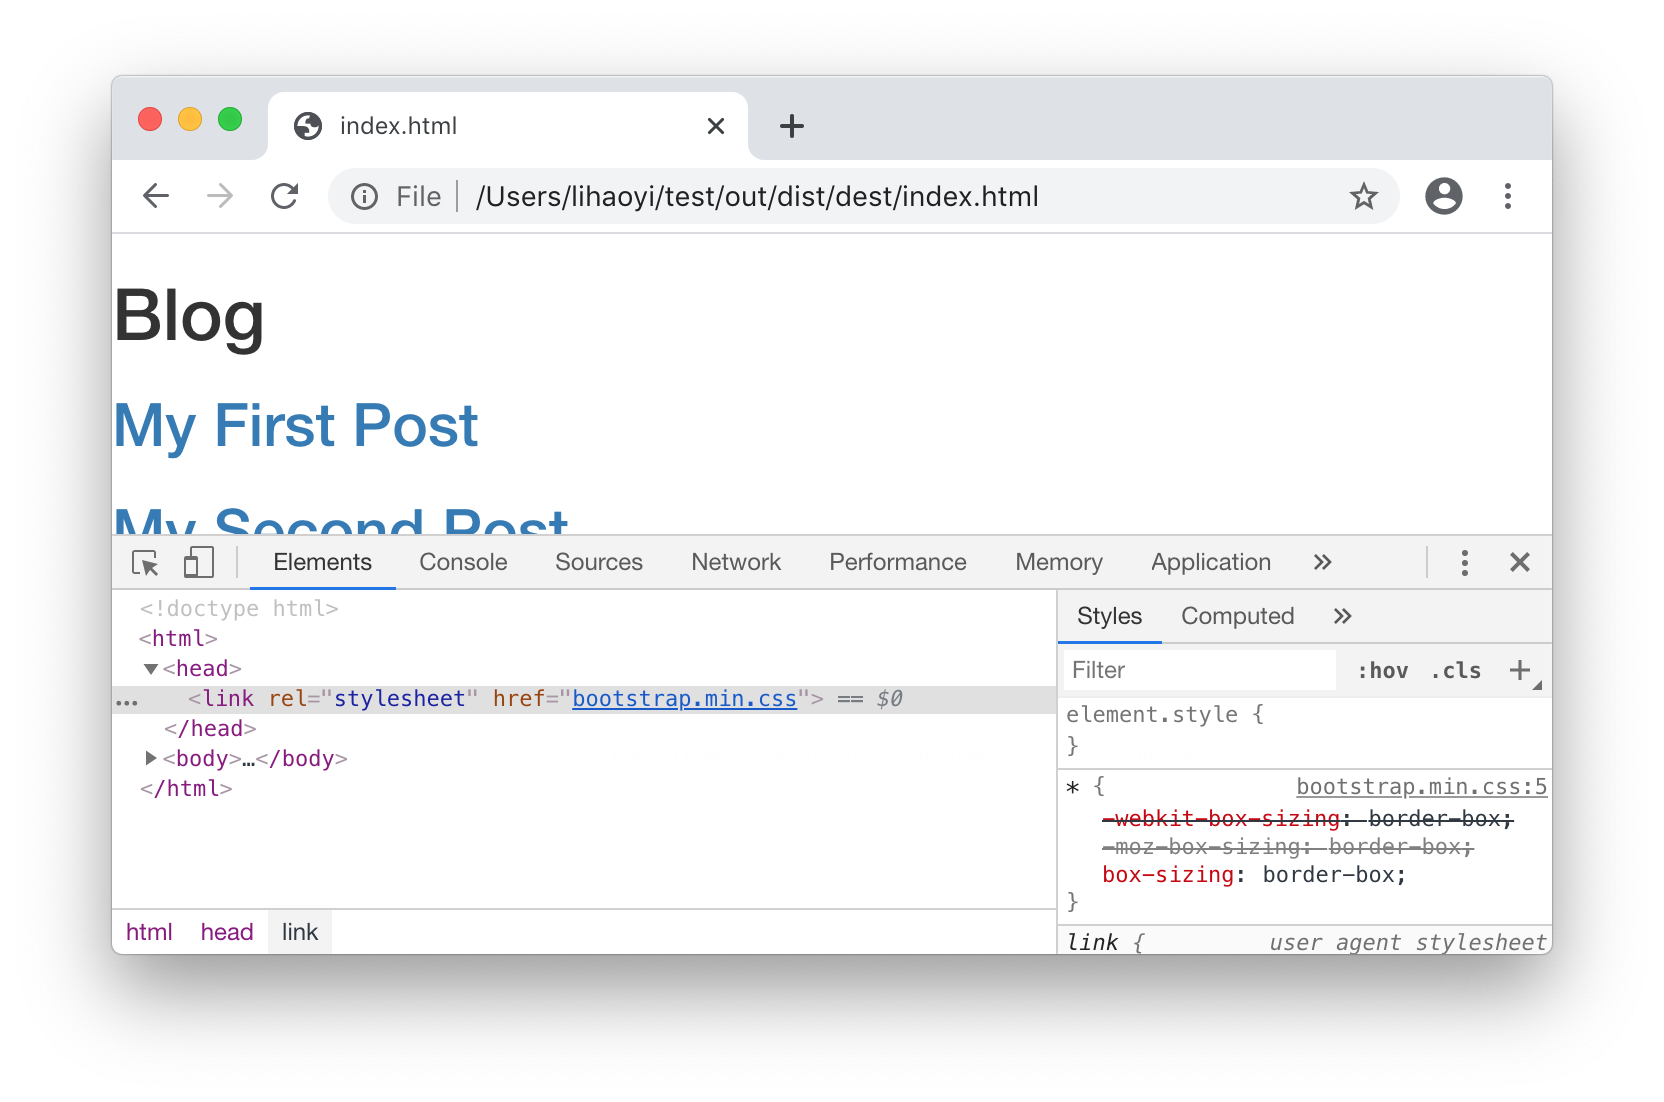Open the File page info icon
1664x1102 pixels.
(362, 196)
